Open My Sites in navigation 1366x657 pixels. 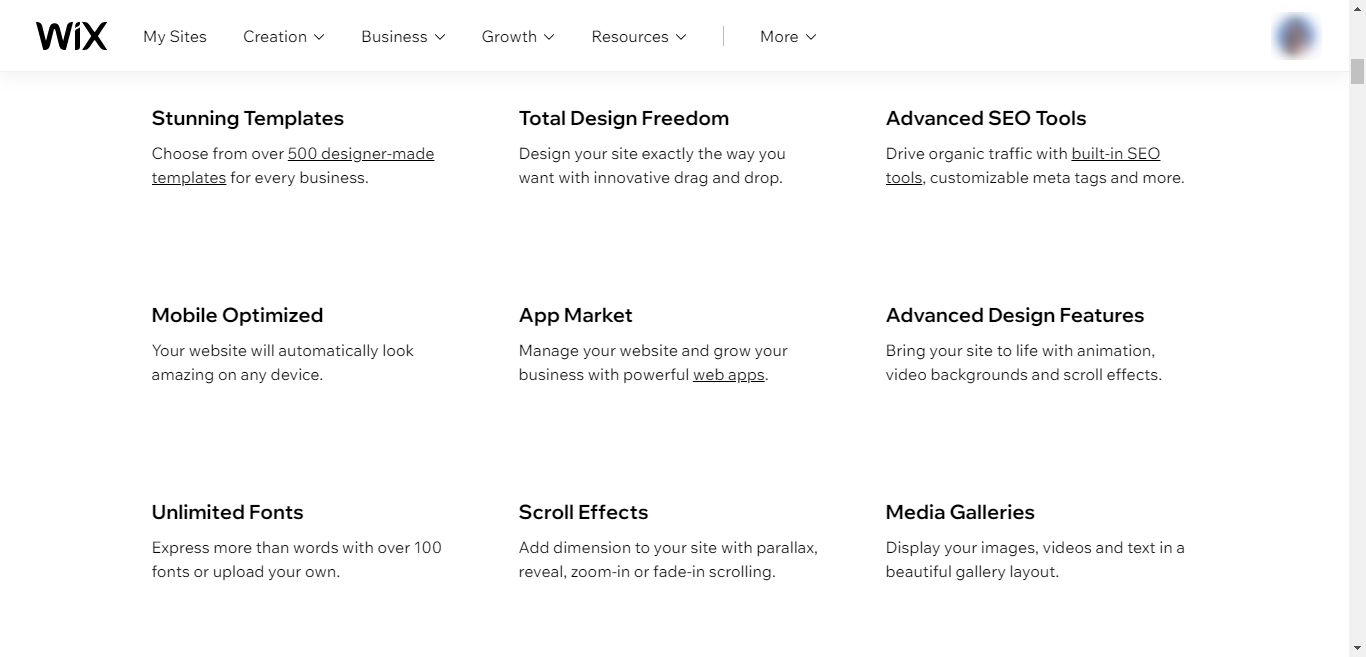click(x=175, y=36)
